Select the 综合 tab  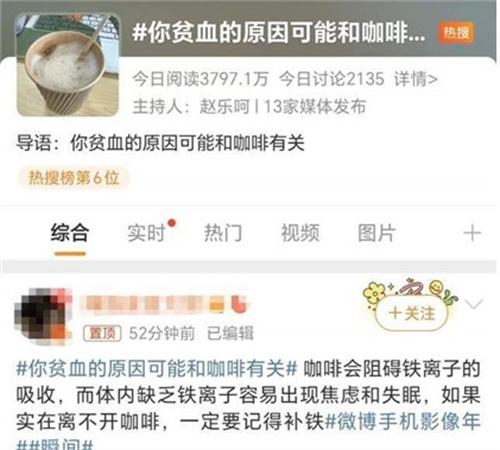70,233
